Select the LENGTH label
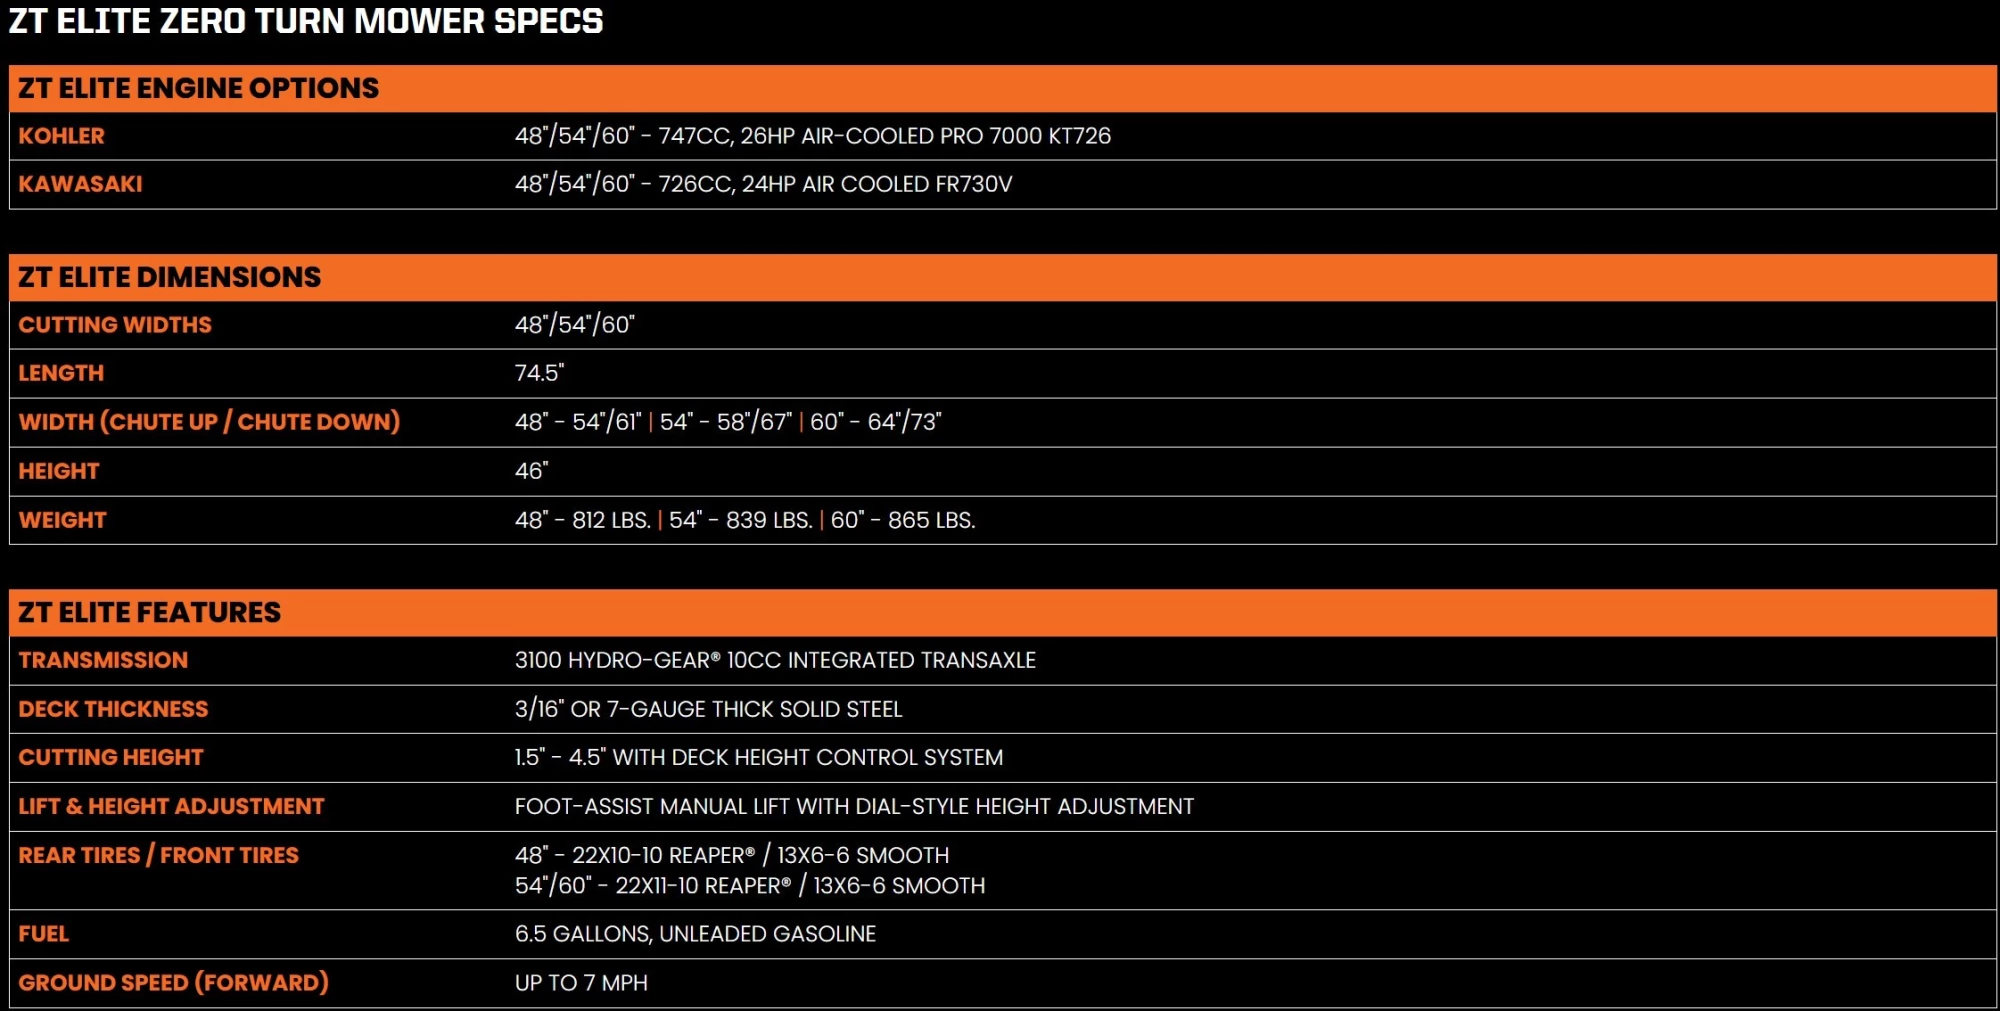The image size is (2000, 1011). pyautogui.click(x=61, y=373)
